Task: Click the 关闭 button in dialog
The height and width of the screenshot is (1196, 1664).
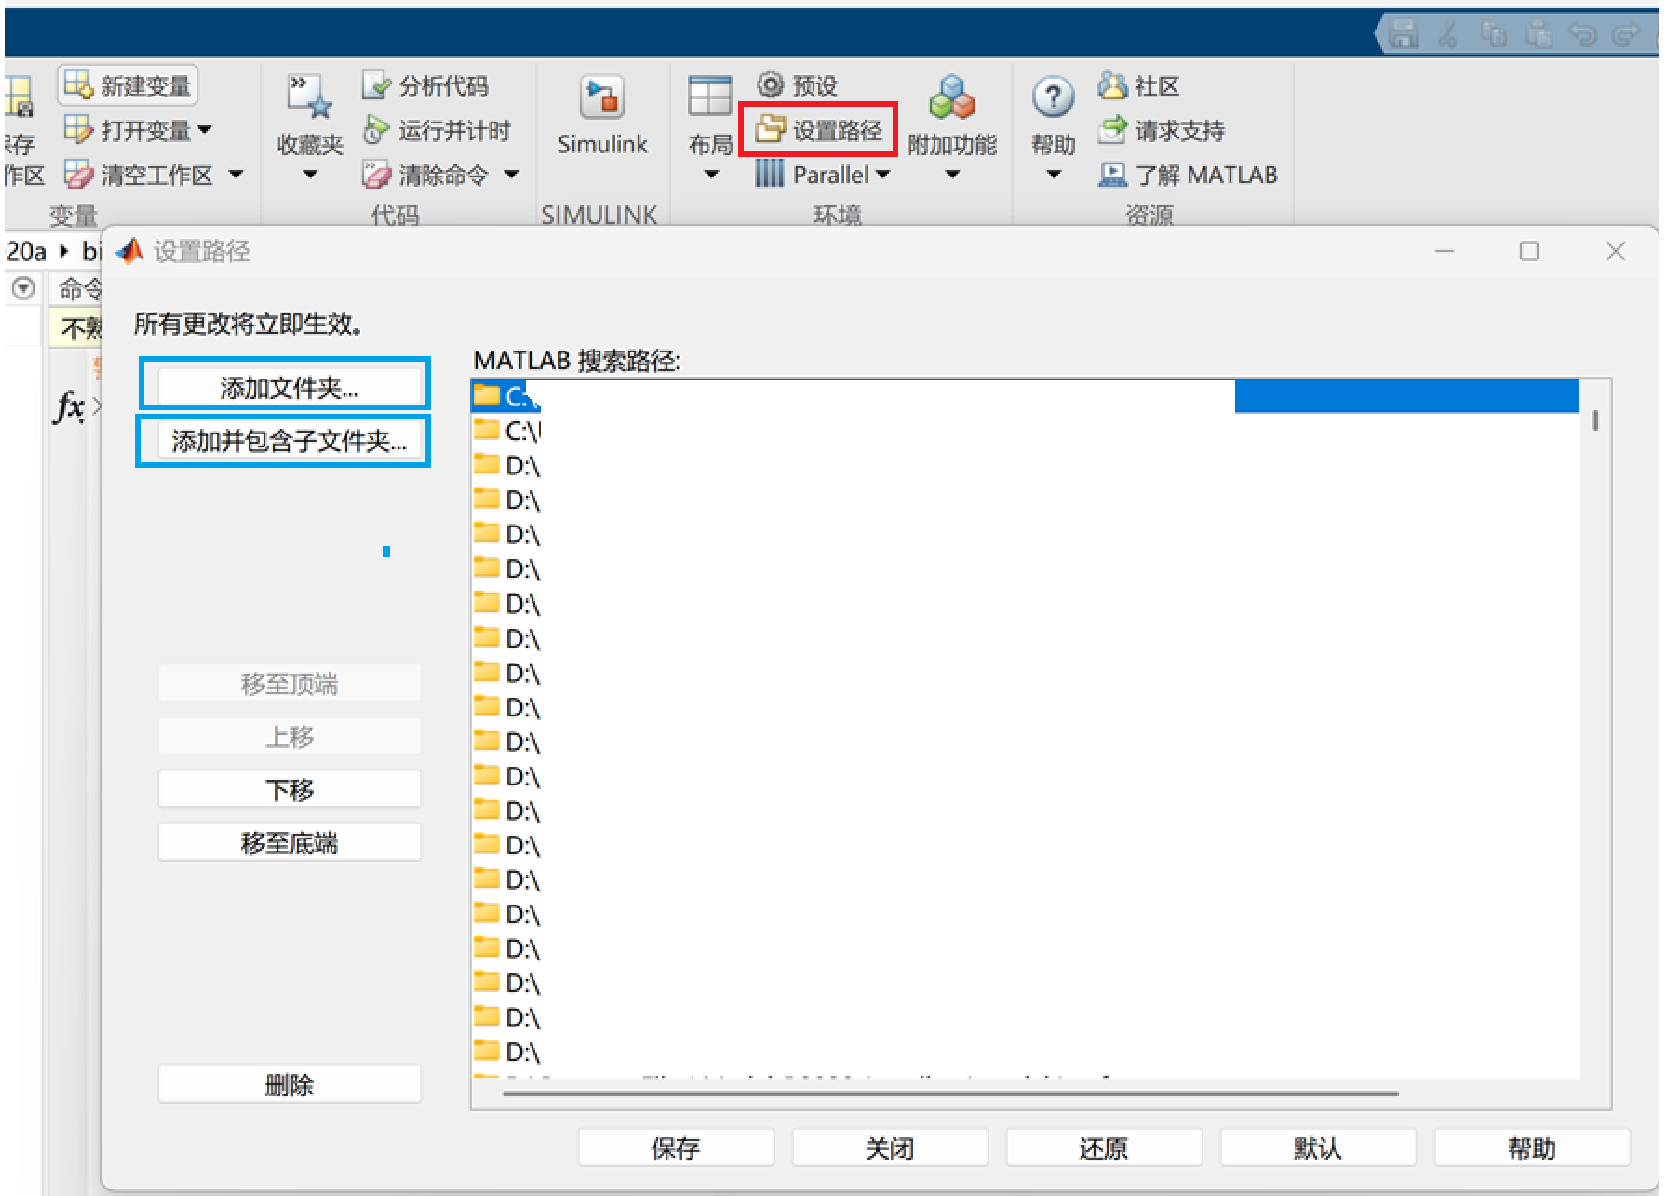Action: point(890,1148)
